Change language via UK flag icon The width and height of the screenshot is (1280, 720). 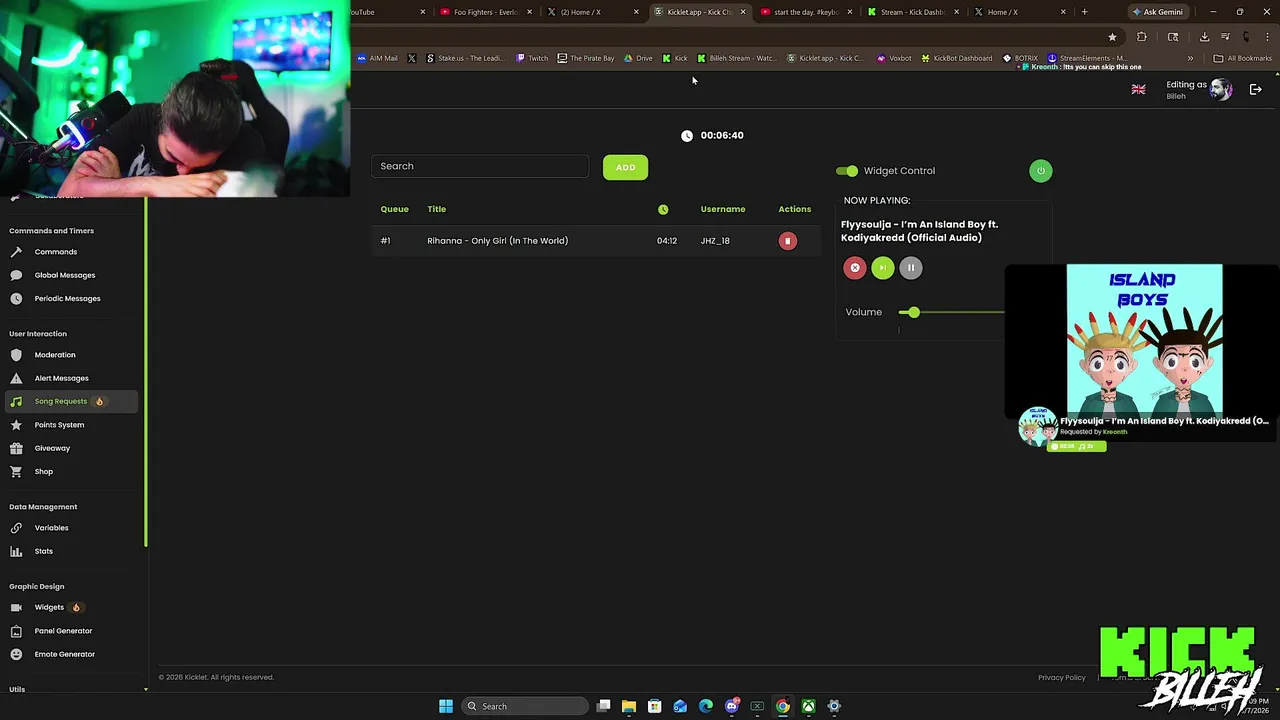click(1138, 90)
